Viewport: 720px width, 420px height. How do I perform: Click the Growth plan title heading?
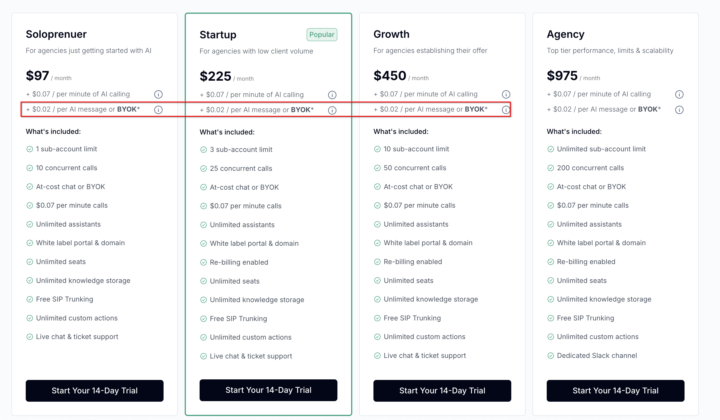(391, 34)
